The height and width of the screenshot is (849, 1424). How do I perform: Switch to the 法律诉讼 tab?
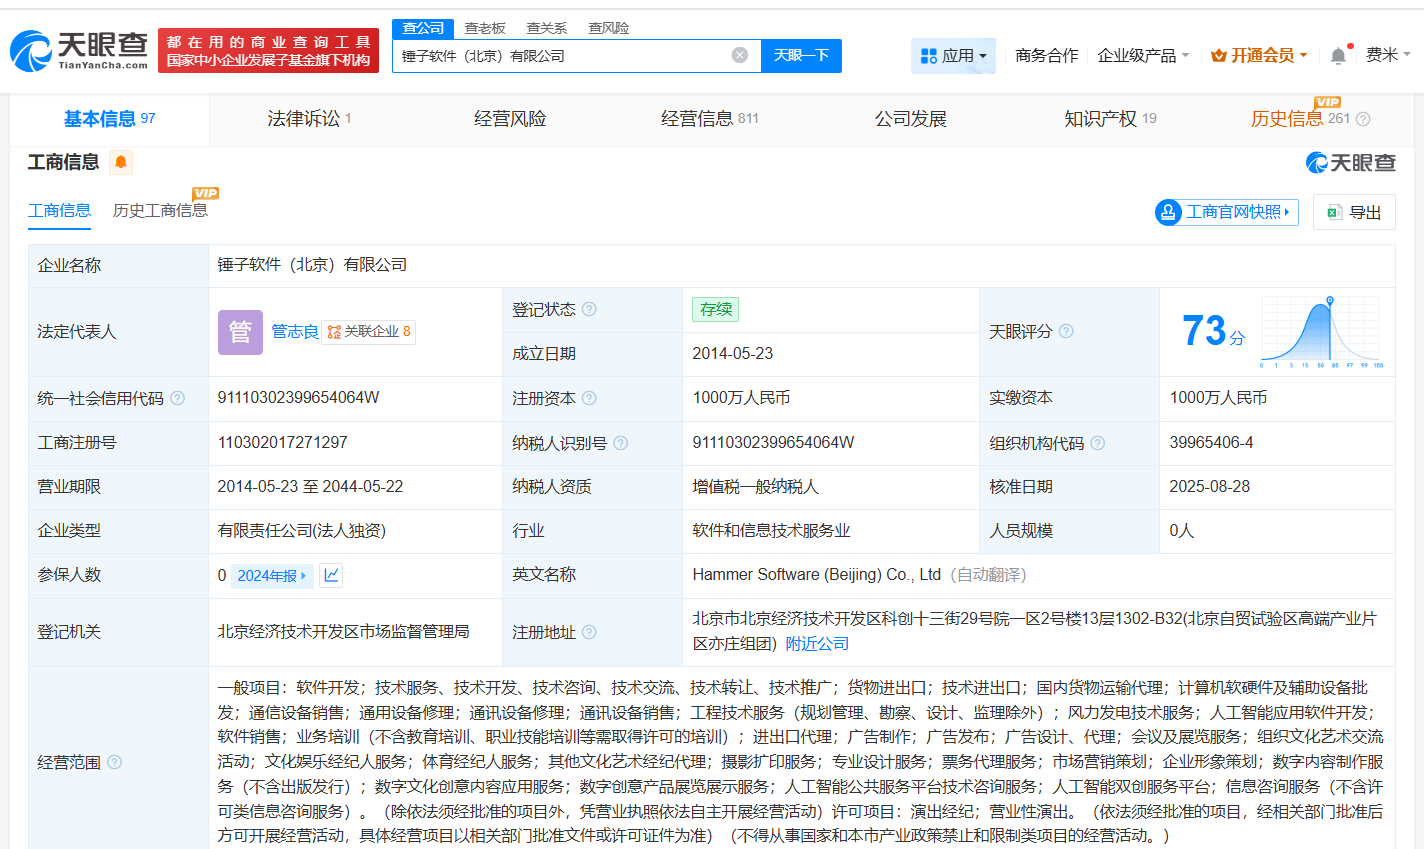(306, 118)
